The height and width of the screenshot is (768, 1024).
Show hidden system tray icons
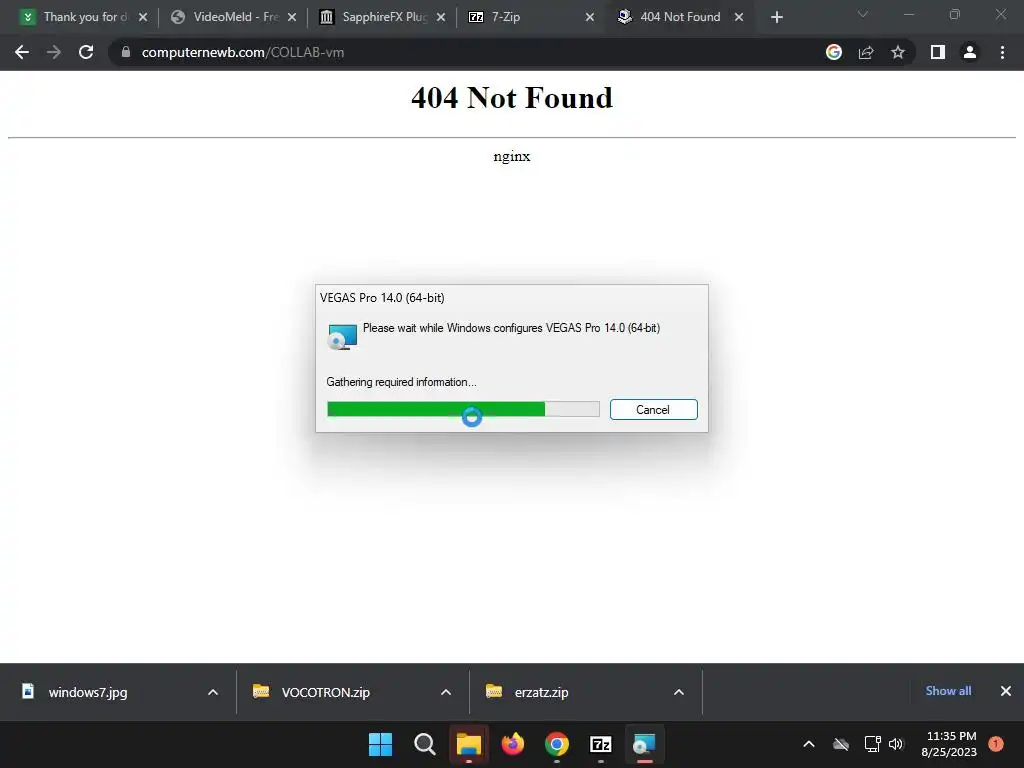808,744
